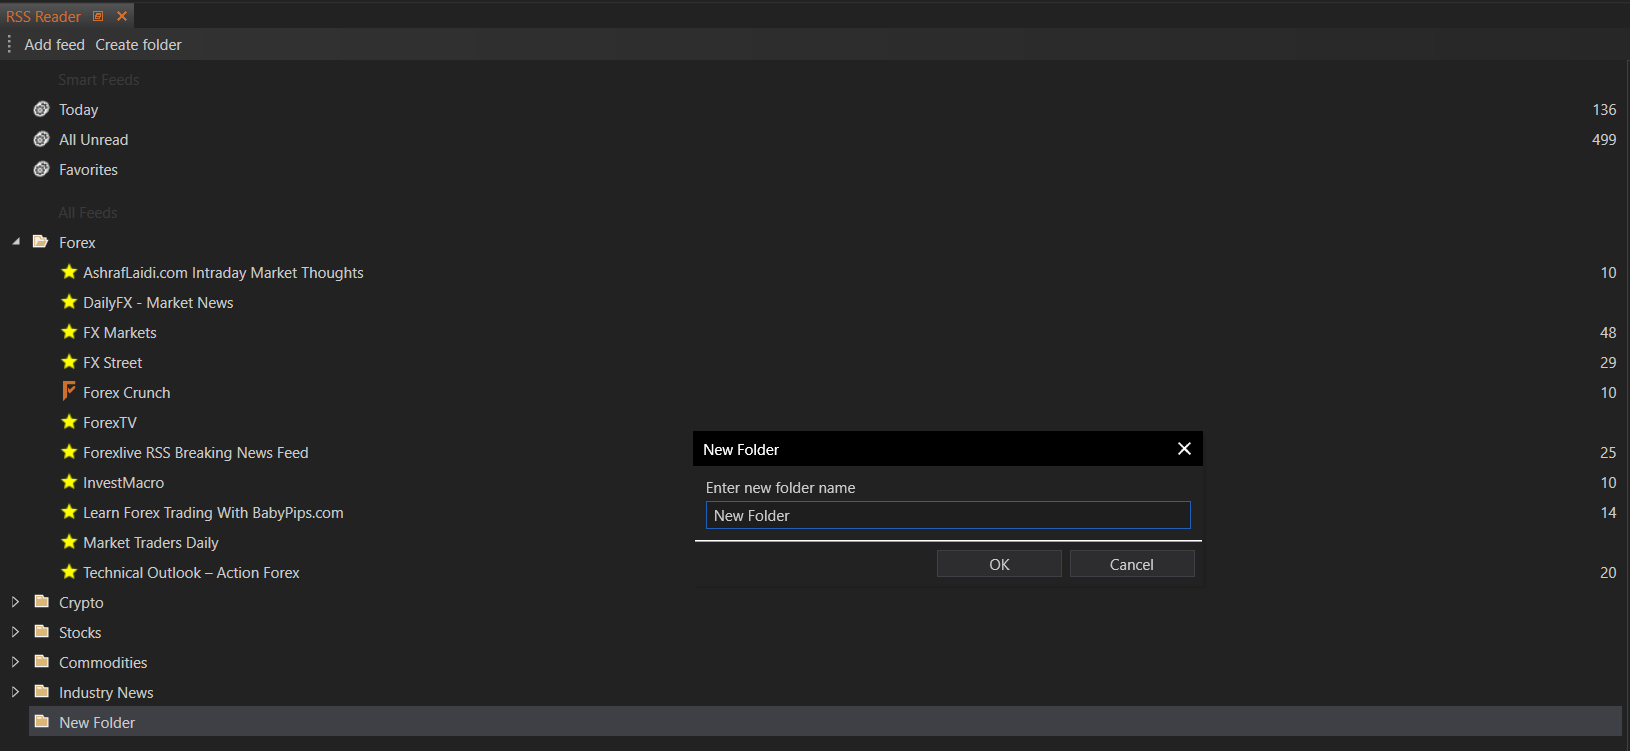1630x751 pixels.
Task: Cancel the New Folder dialog
Action: point(1131,564)
